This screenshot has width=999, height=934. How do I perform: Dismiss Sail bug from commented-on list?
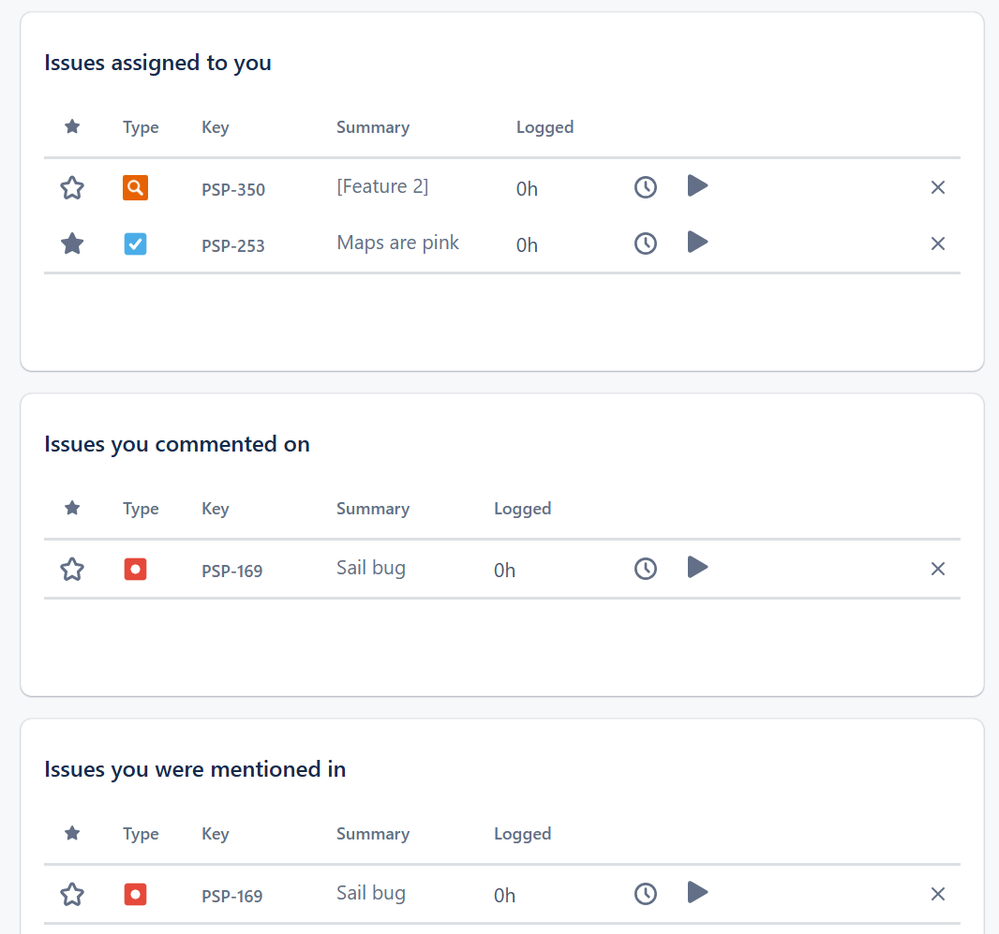coord(938,569)
